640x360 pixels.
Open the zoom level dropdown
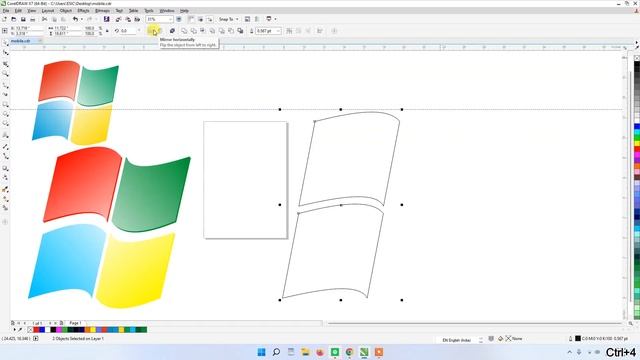tap(170, 19)
